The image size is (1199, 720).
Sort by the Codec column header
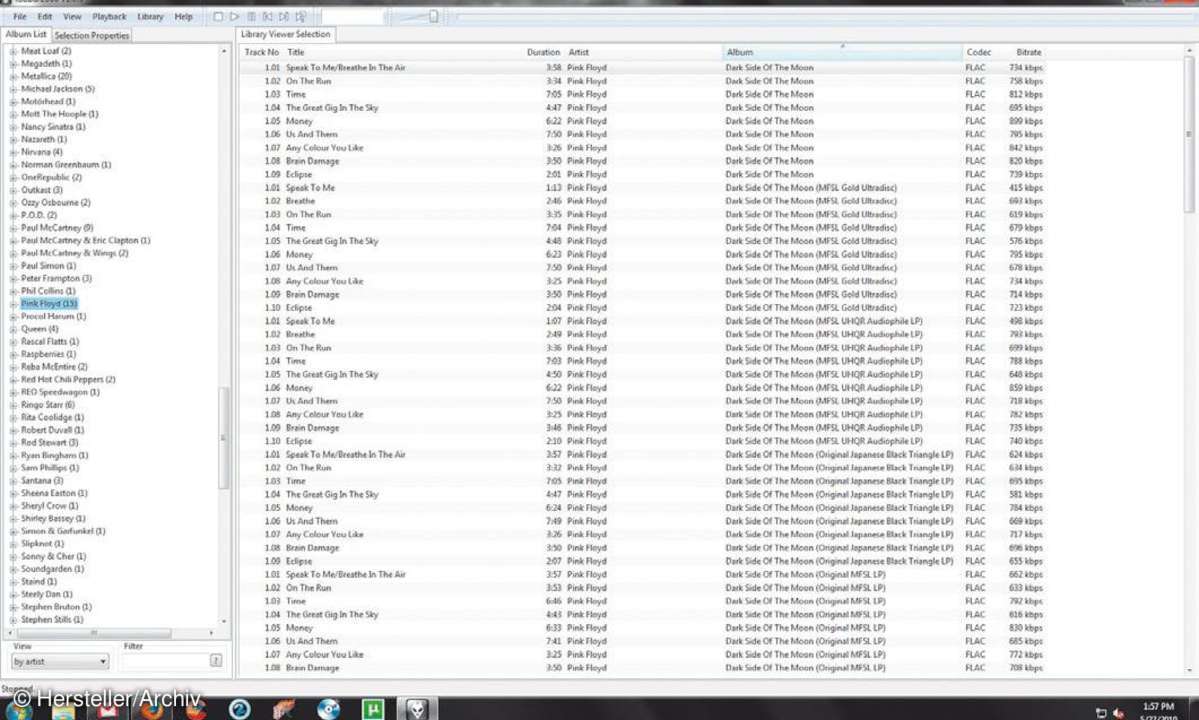click(979, 52)
